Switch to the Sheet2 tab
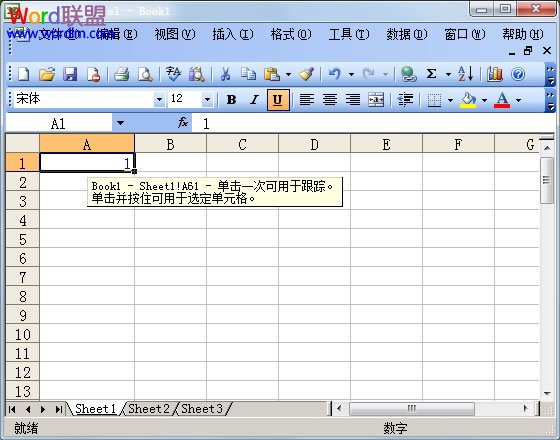 (x=149, y=409)
